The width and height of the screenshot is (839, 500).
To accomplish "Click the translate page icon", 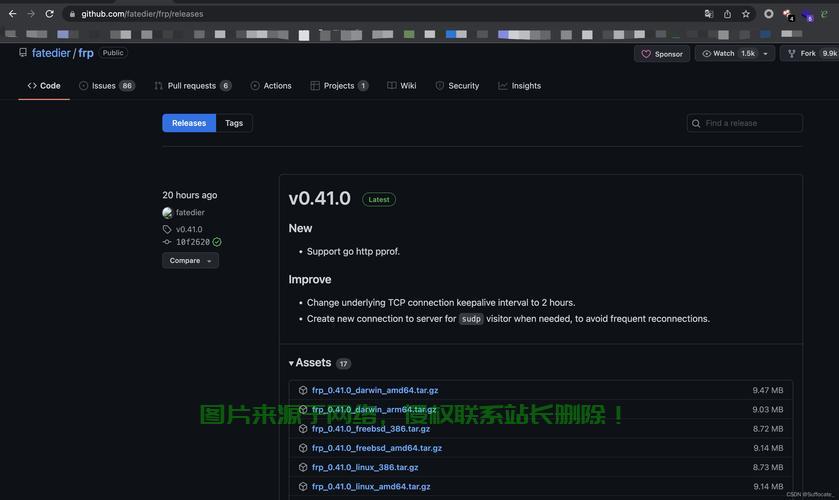I will click(708, 14).
